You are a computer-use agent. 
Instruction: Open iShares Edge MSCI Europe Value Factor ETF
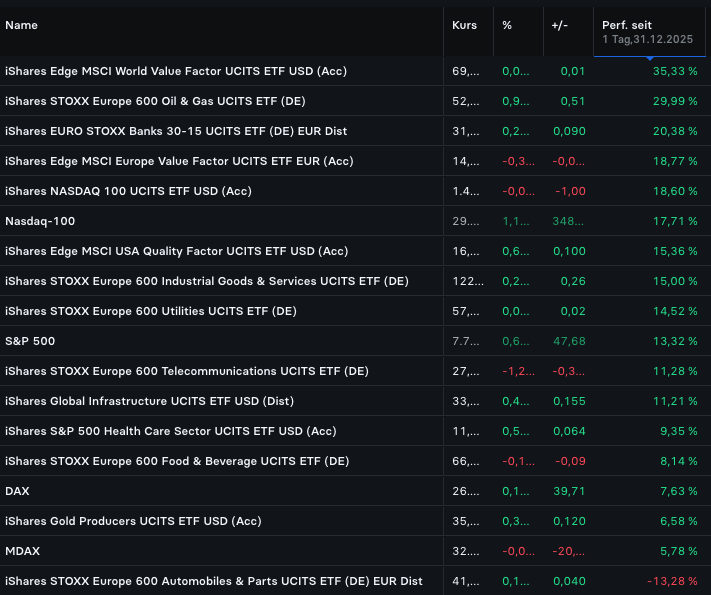(x=179, y=161)
